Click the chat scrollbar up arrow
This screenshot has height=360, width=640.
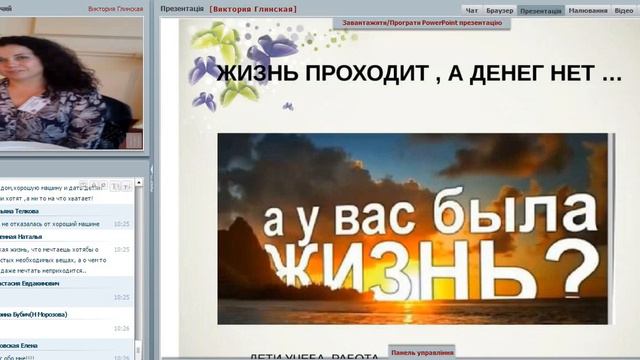[139, 182]
